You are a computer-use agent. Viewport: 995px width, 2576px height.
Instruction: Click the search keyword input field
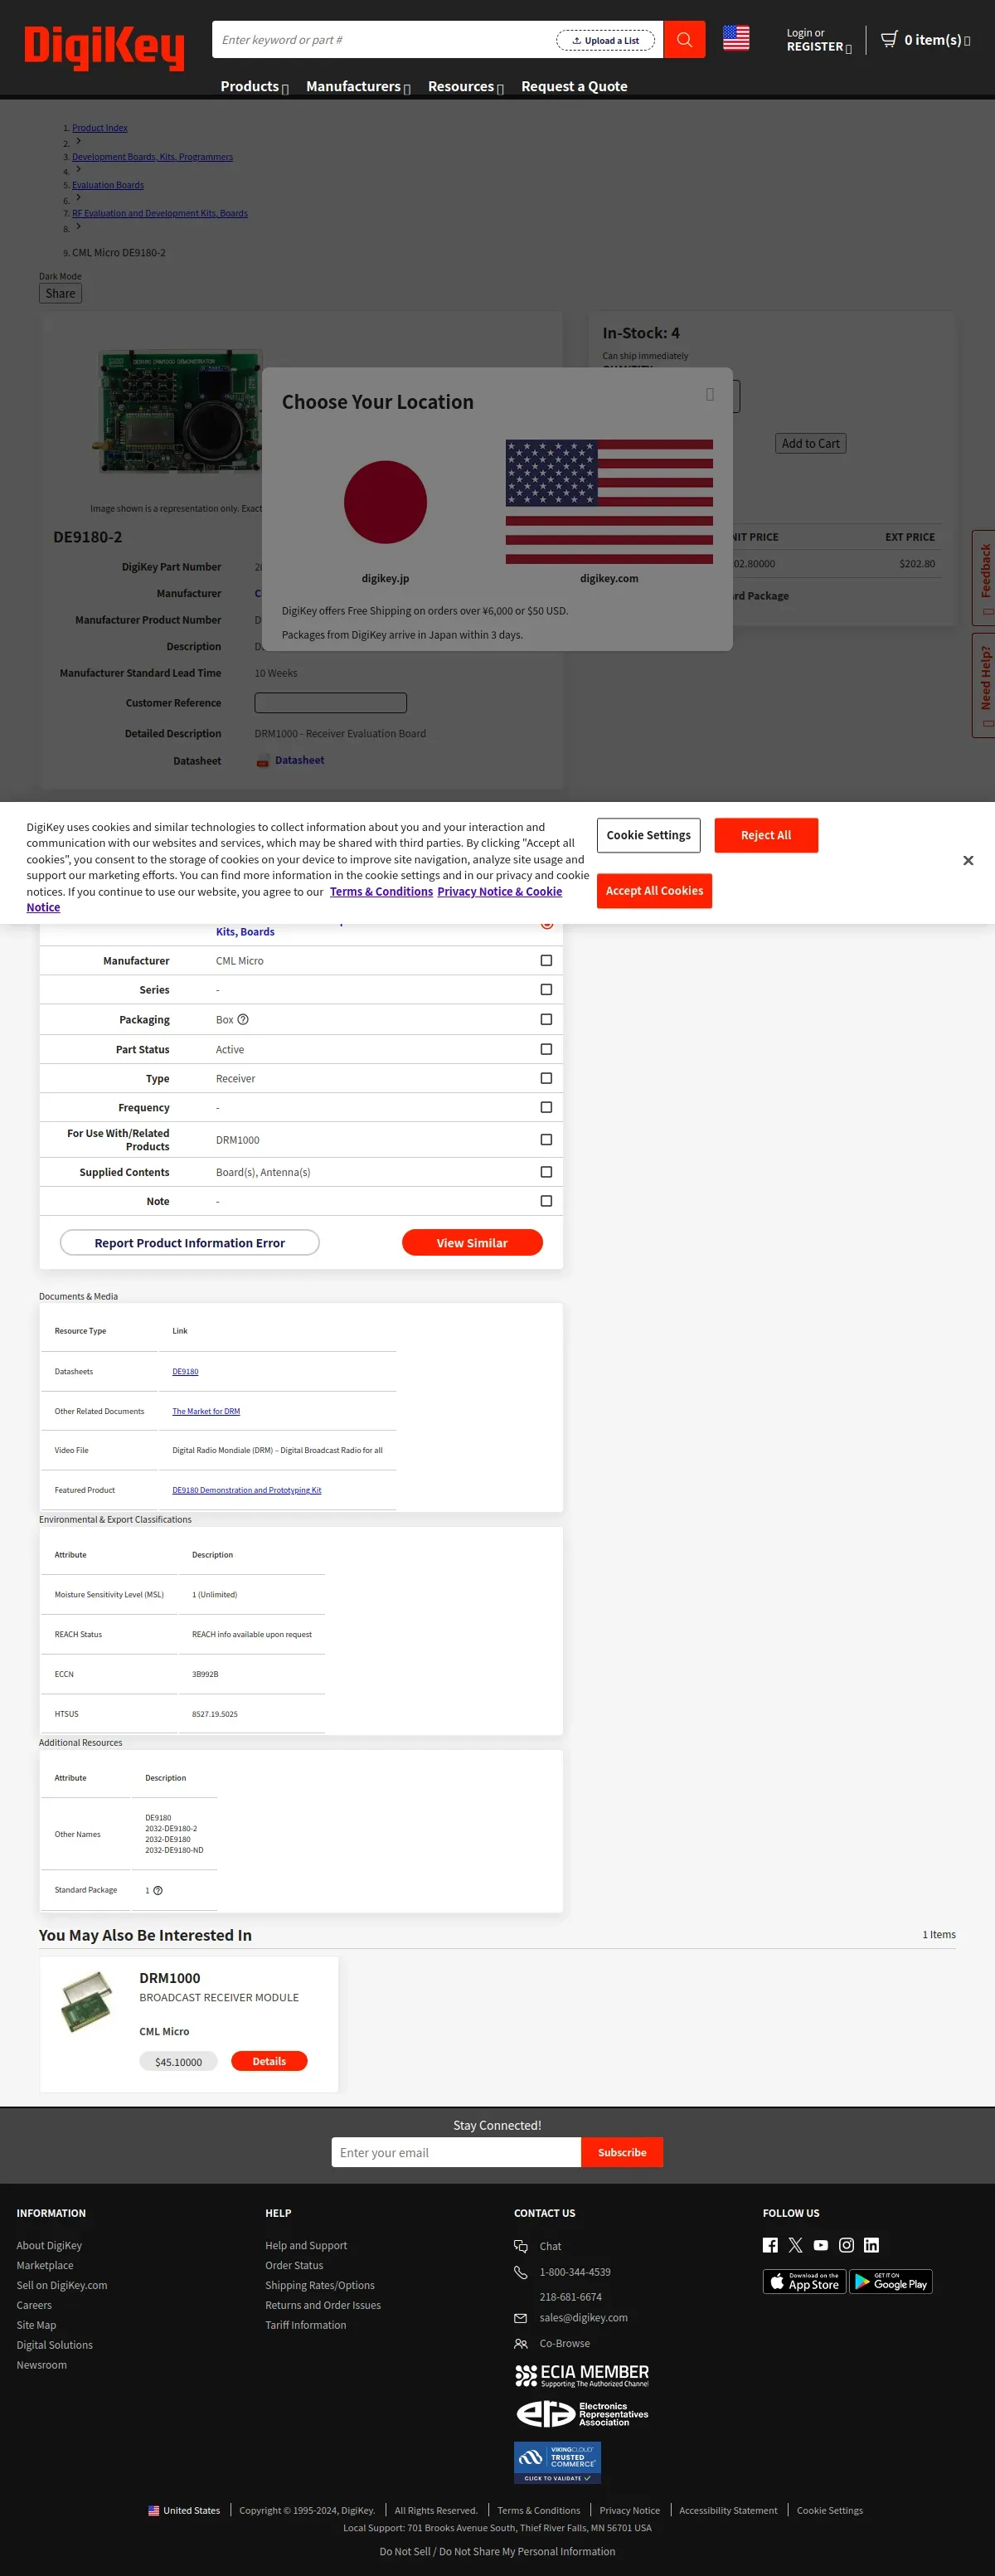385,40
